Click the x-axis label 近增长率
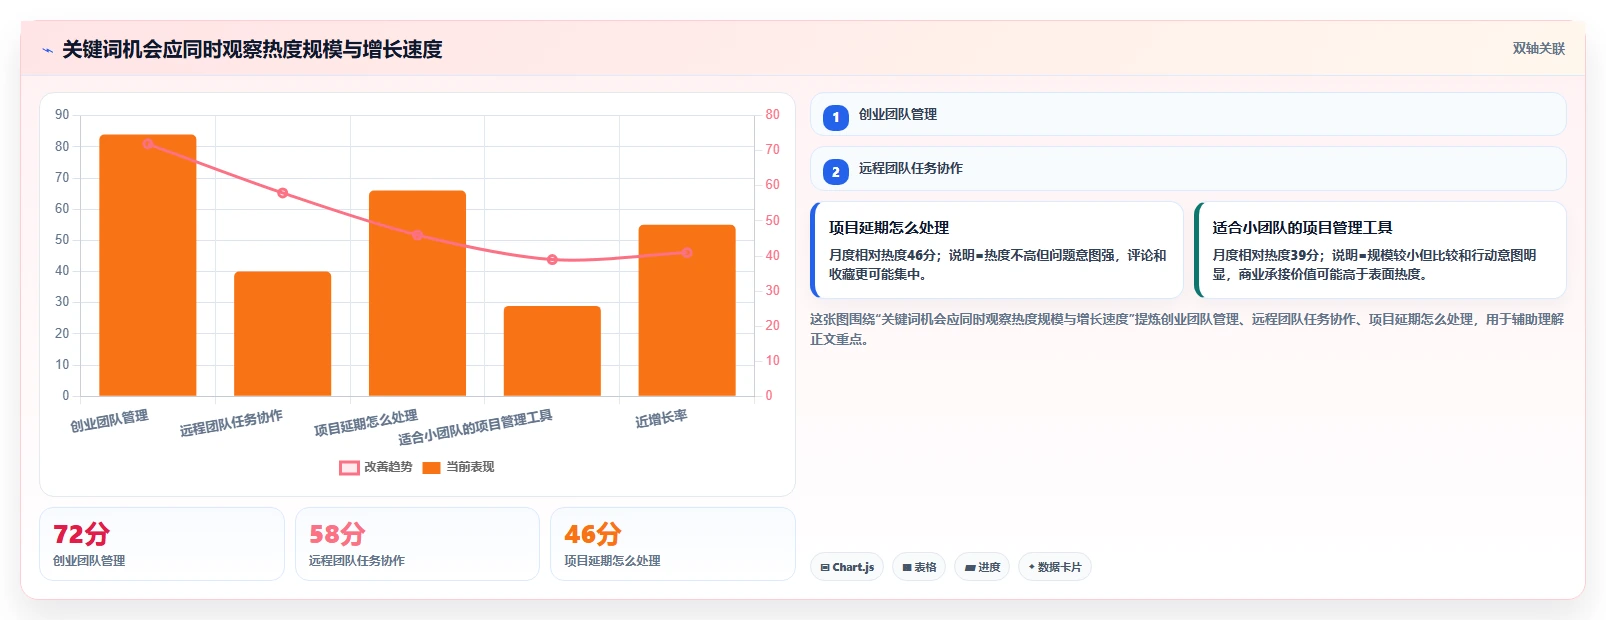 661,419
